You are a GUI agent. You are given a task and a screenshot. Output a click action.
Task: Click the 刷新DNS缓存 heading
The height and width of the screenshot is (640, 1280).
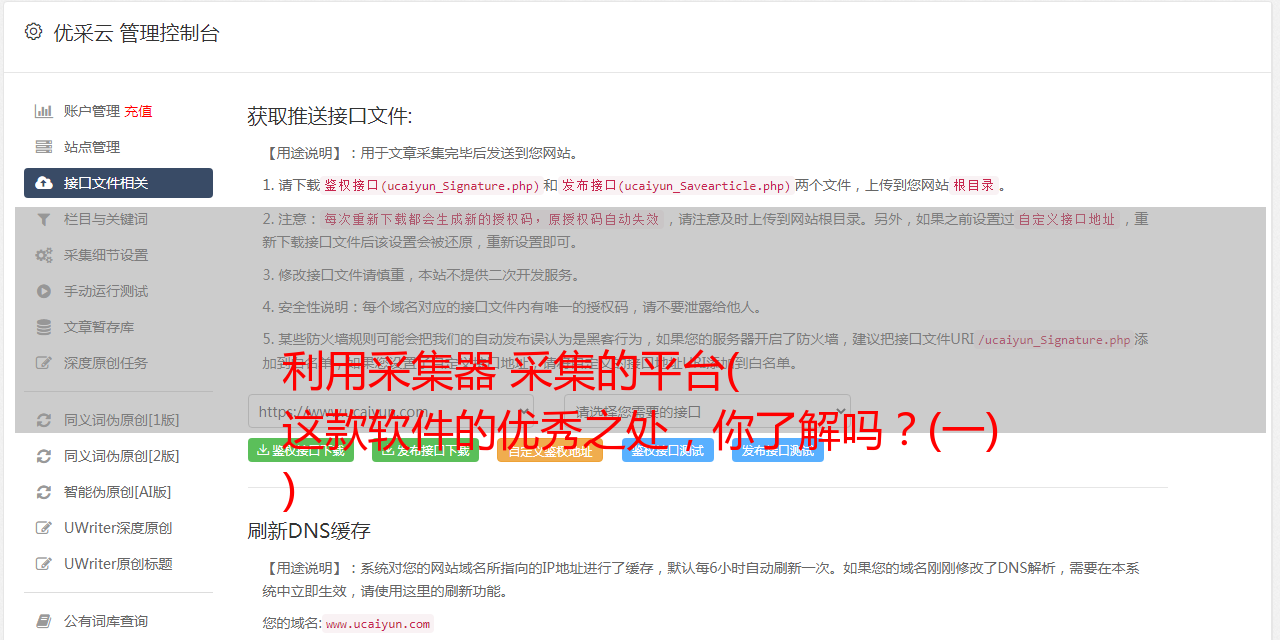point(310,530)
